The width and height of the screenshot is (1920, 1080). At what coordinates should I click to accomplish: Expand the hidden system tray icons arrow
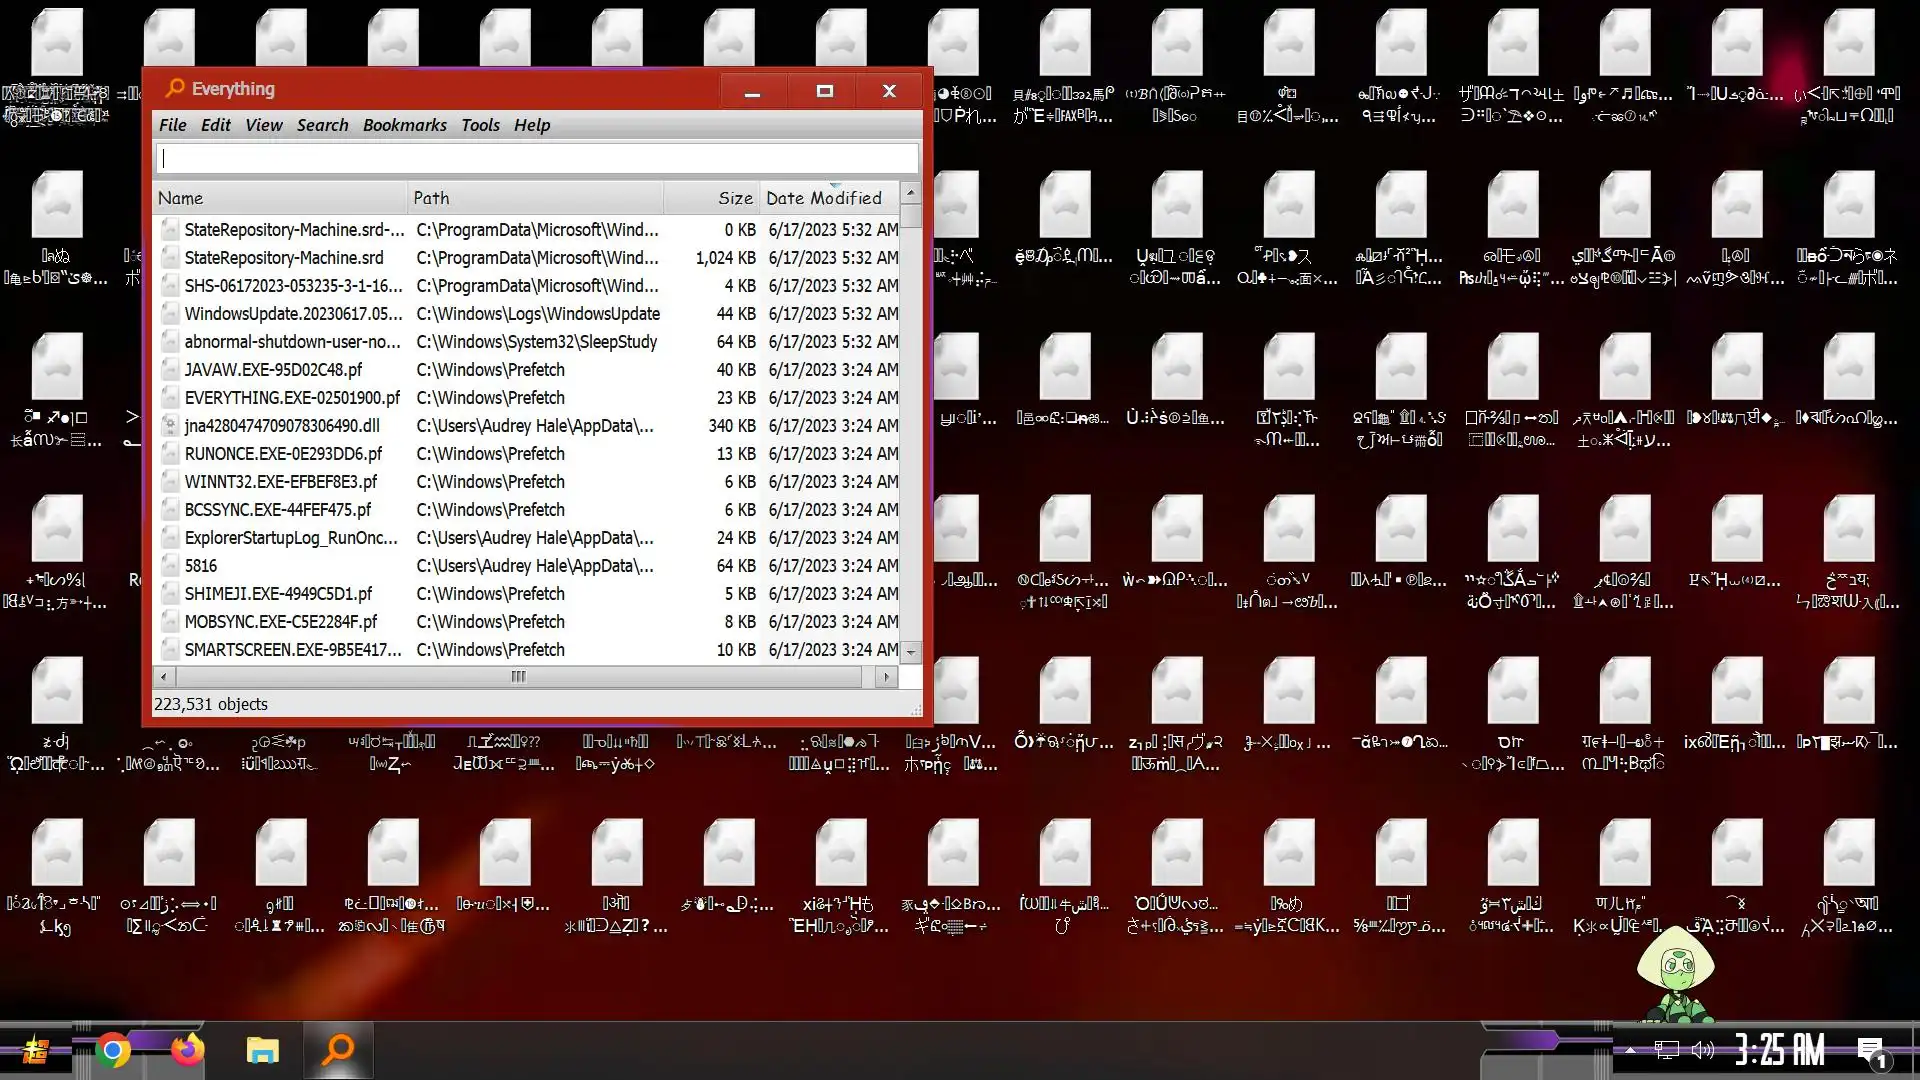pyautogui.click(x=1630, y=1050)
